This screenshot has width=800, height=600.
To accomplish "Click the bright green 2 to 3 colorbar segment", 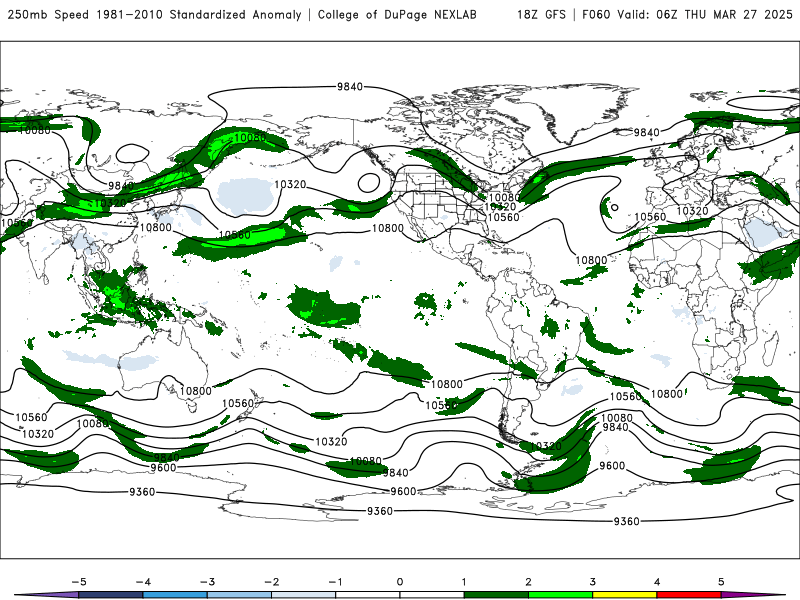I will [560, 595].
